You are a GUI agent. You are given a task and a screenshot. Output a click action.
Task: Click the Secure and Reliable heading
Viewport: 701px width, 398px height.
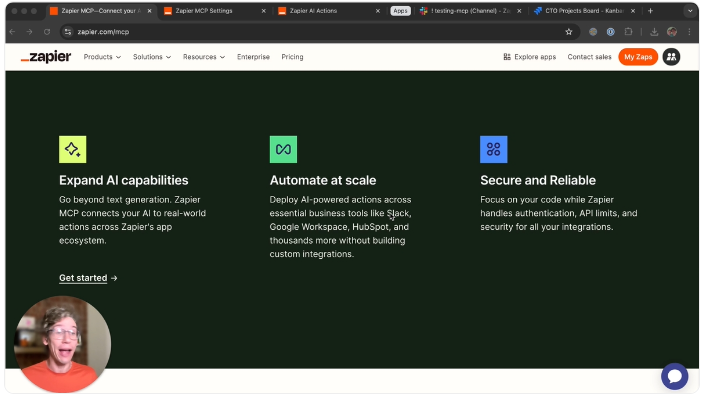[538, 180]
